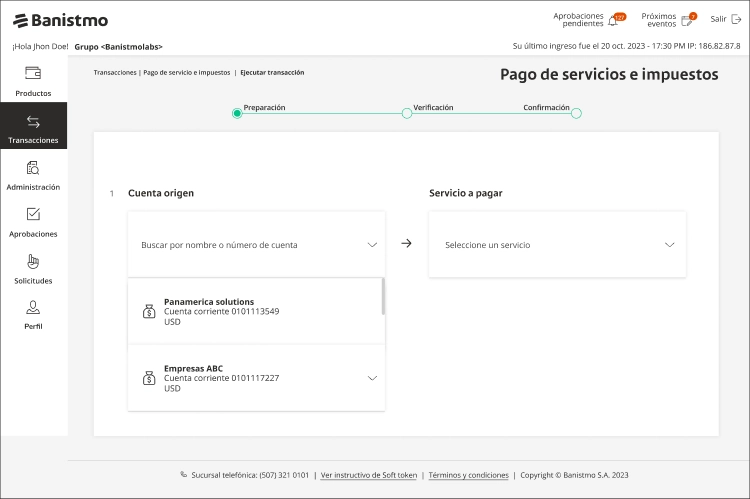Click the Solicitudes menu label
Viewport: 750px width, 499px height.
(x=33, y=281)
